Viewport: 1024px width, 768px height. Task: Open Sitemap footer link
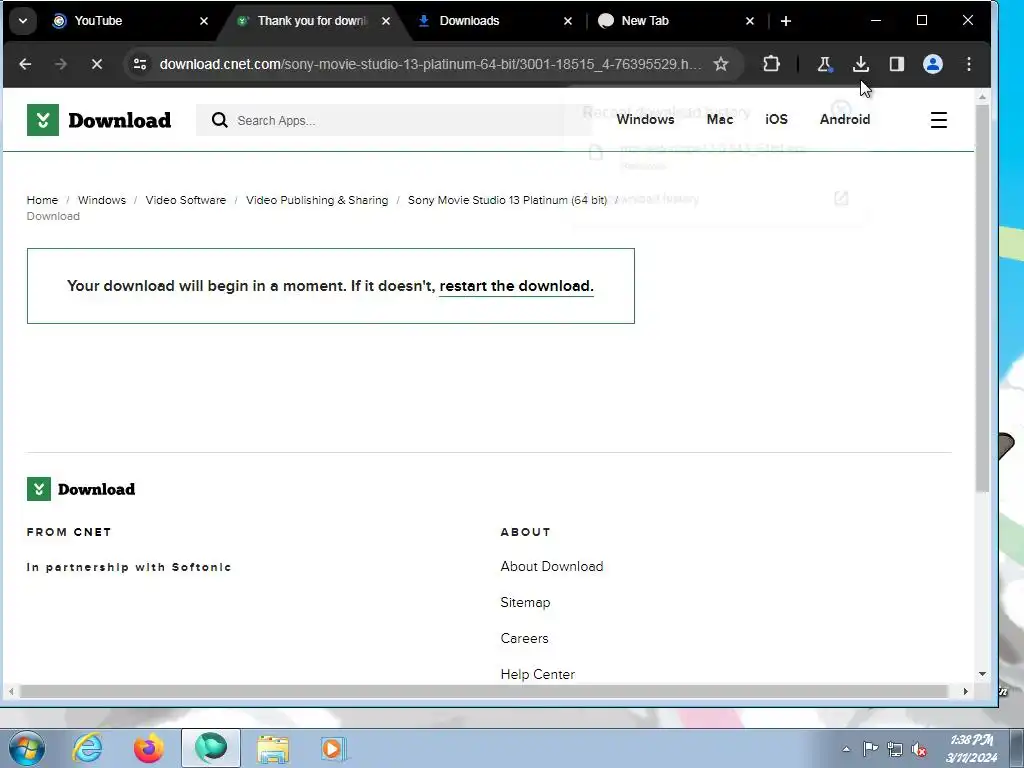525,602
